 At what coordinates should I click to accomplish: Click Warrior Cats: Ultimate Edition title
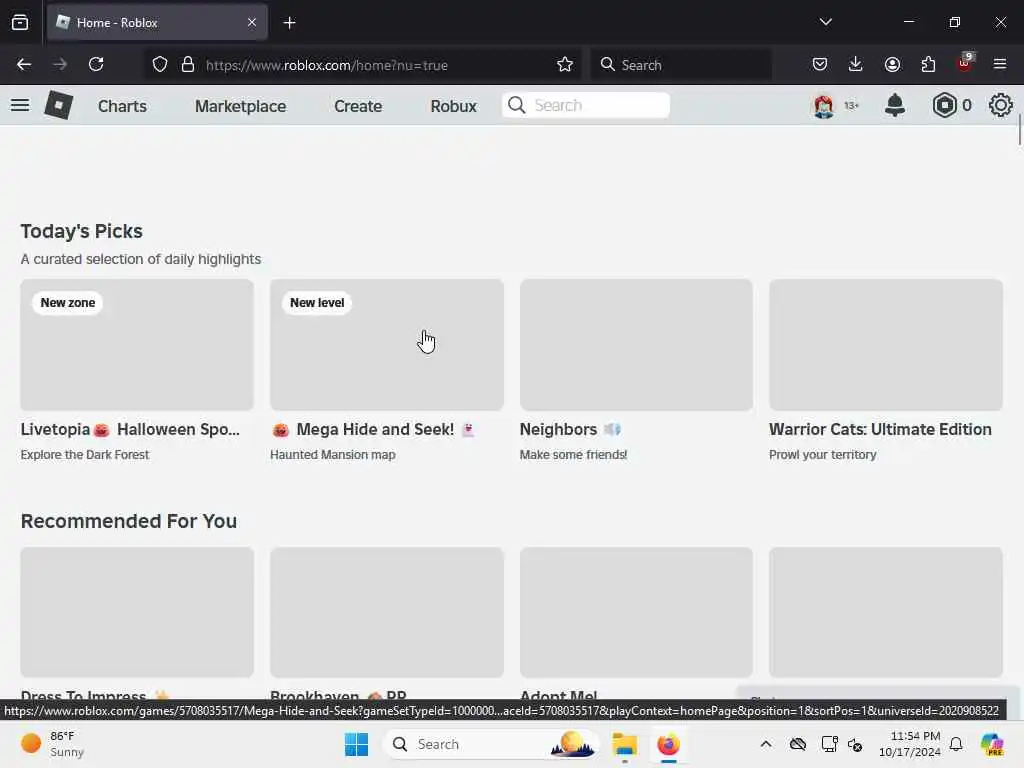click(x=880, y=429)
